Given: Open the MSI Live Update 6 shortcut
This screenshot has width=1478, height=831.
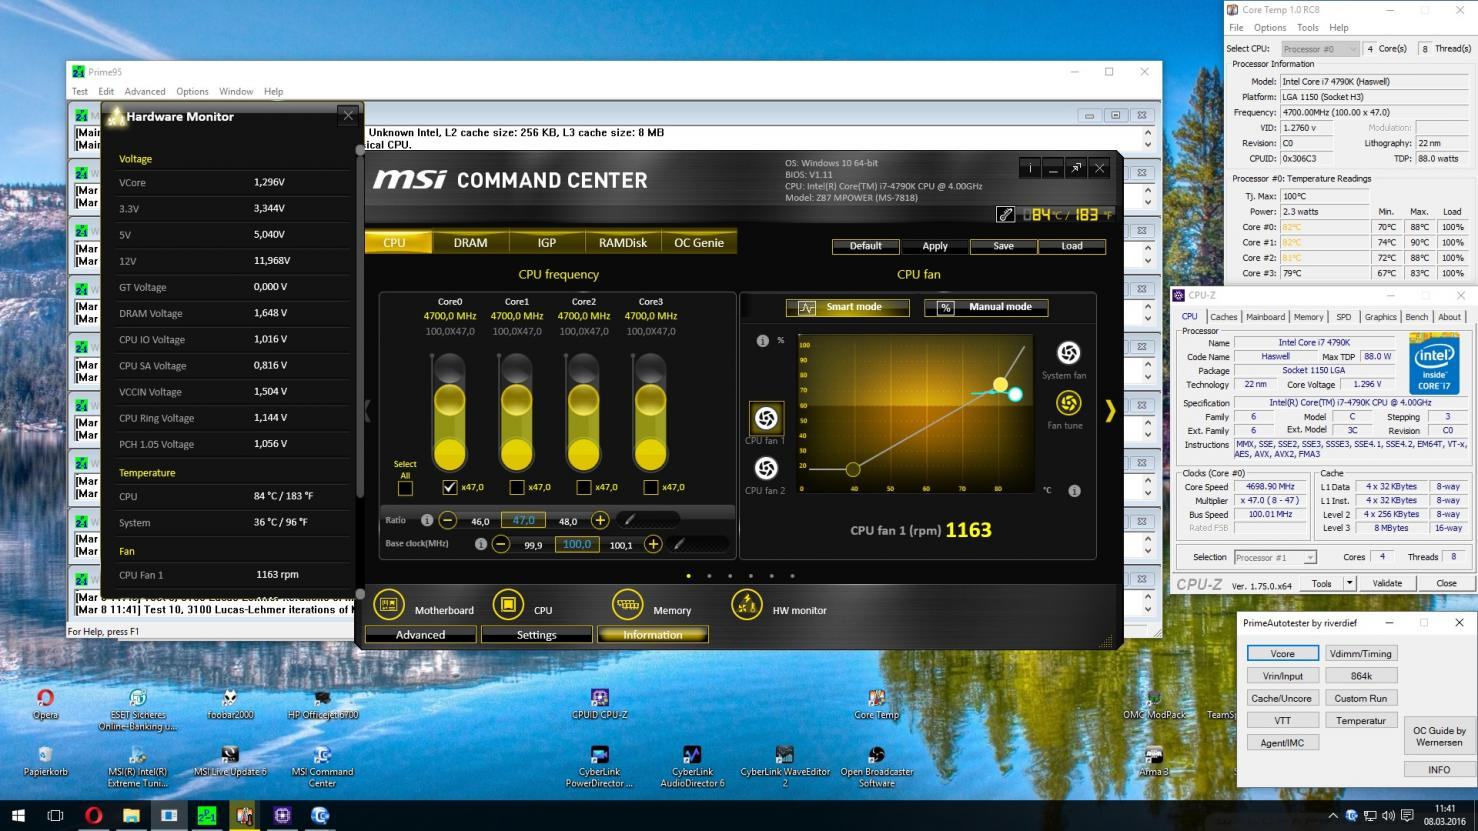Looking at the screenshot, I should click(x=230, y=761).
